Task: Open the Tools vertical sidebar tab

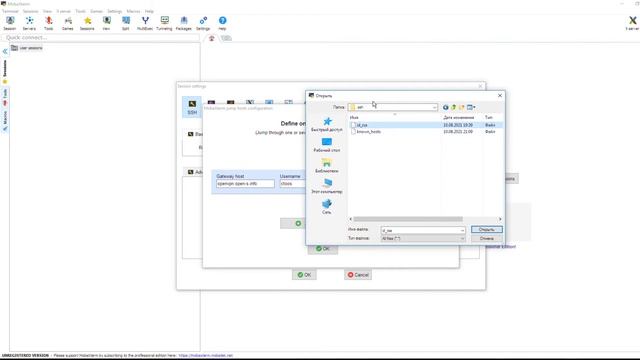Action: pyautogui.click(x=5, y=97)
